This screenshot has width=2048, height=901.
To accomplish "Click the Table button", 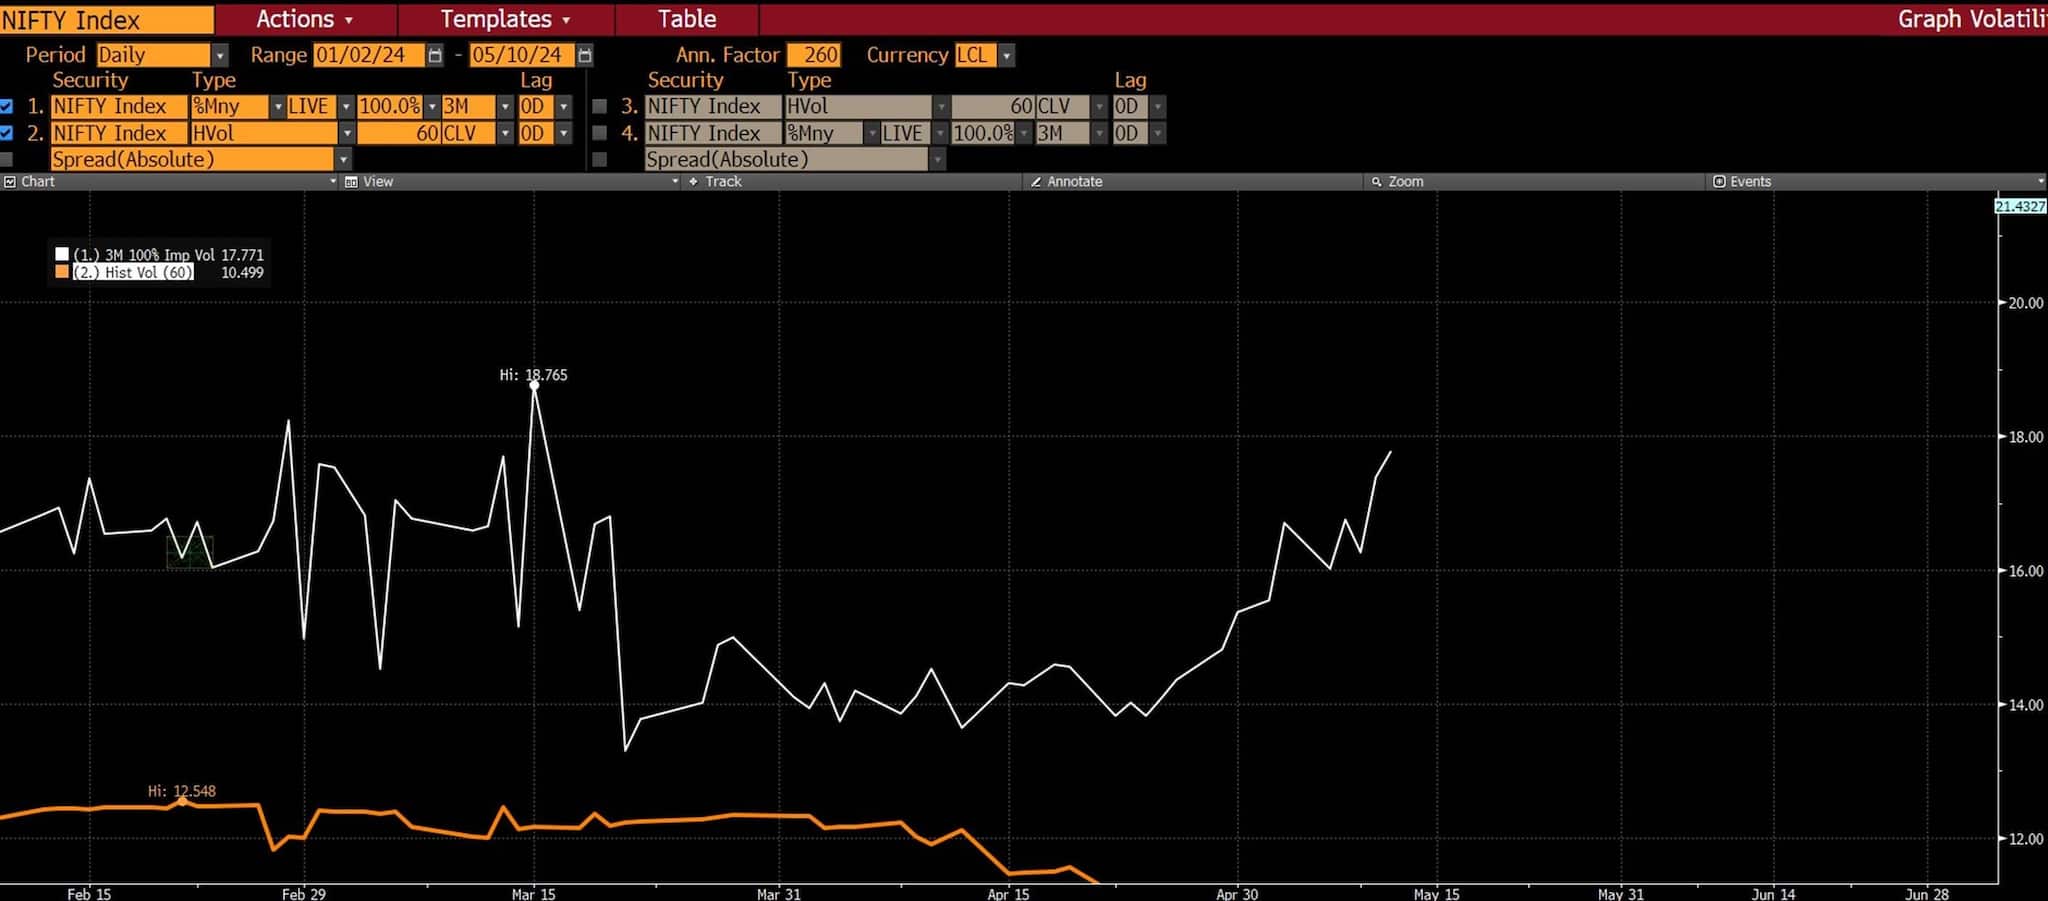I will point(687,19).
